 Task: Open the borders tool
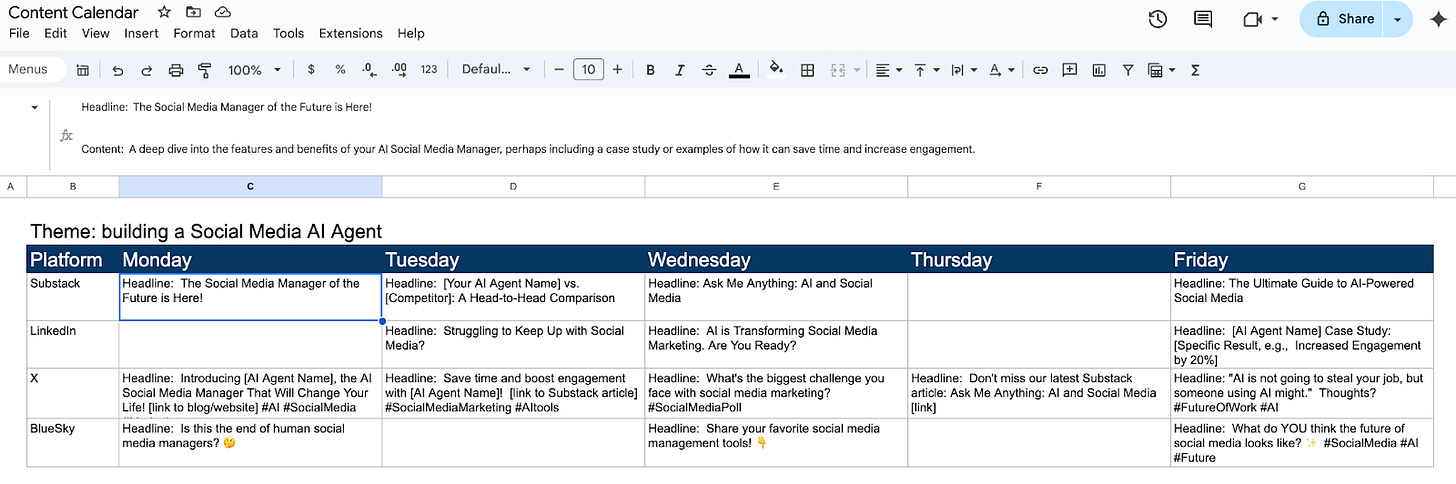[808, 70]
